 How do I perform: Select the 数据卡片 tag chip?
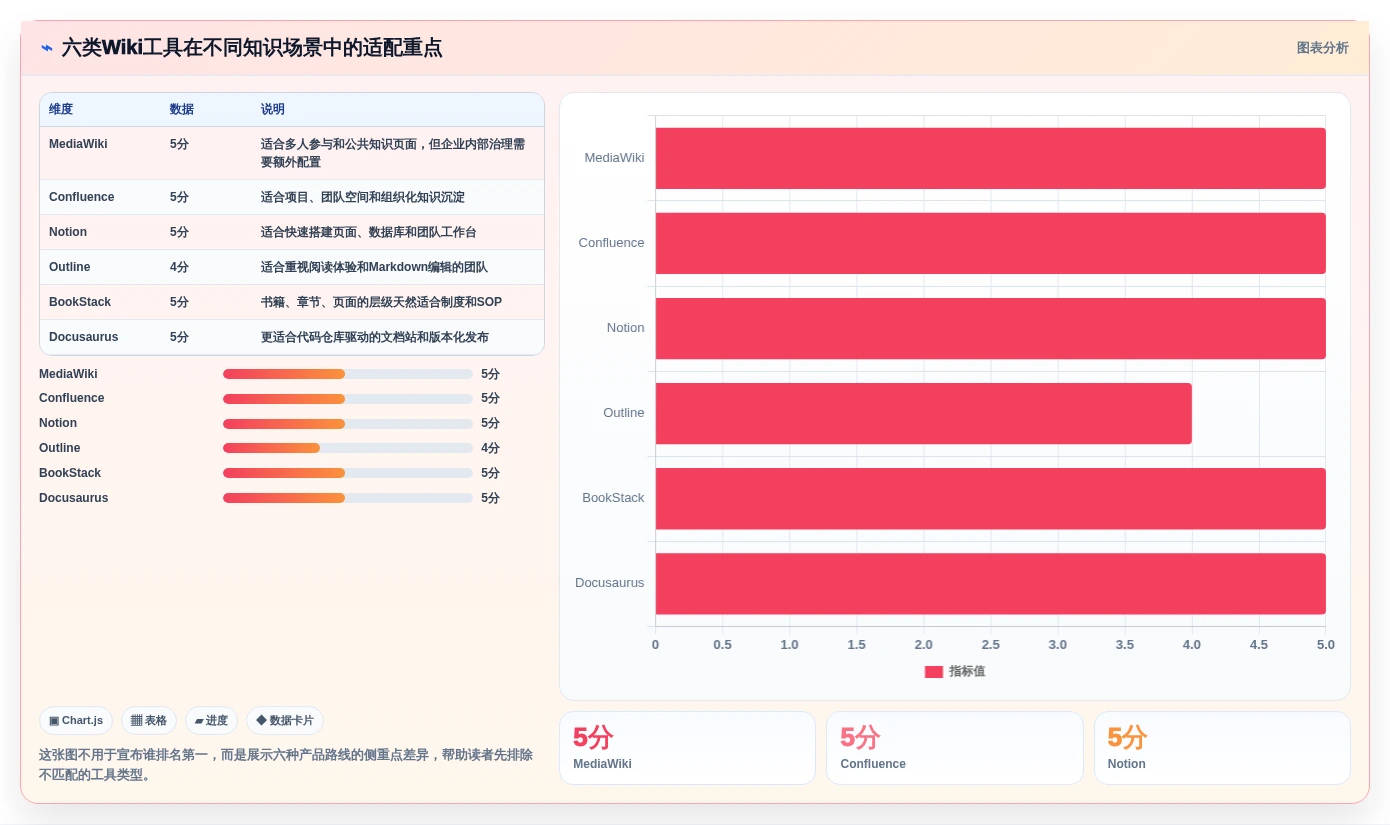click(x=285, y=720)
